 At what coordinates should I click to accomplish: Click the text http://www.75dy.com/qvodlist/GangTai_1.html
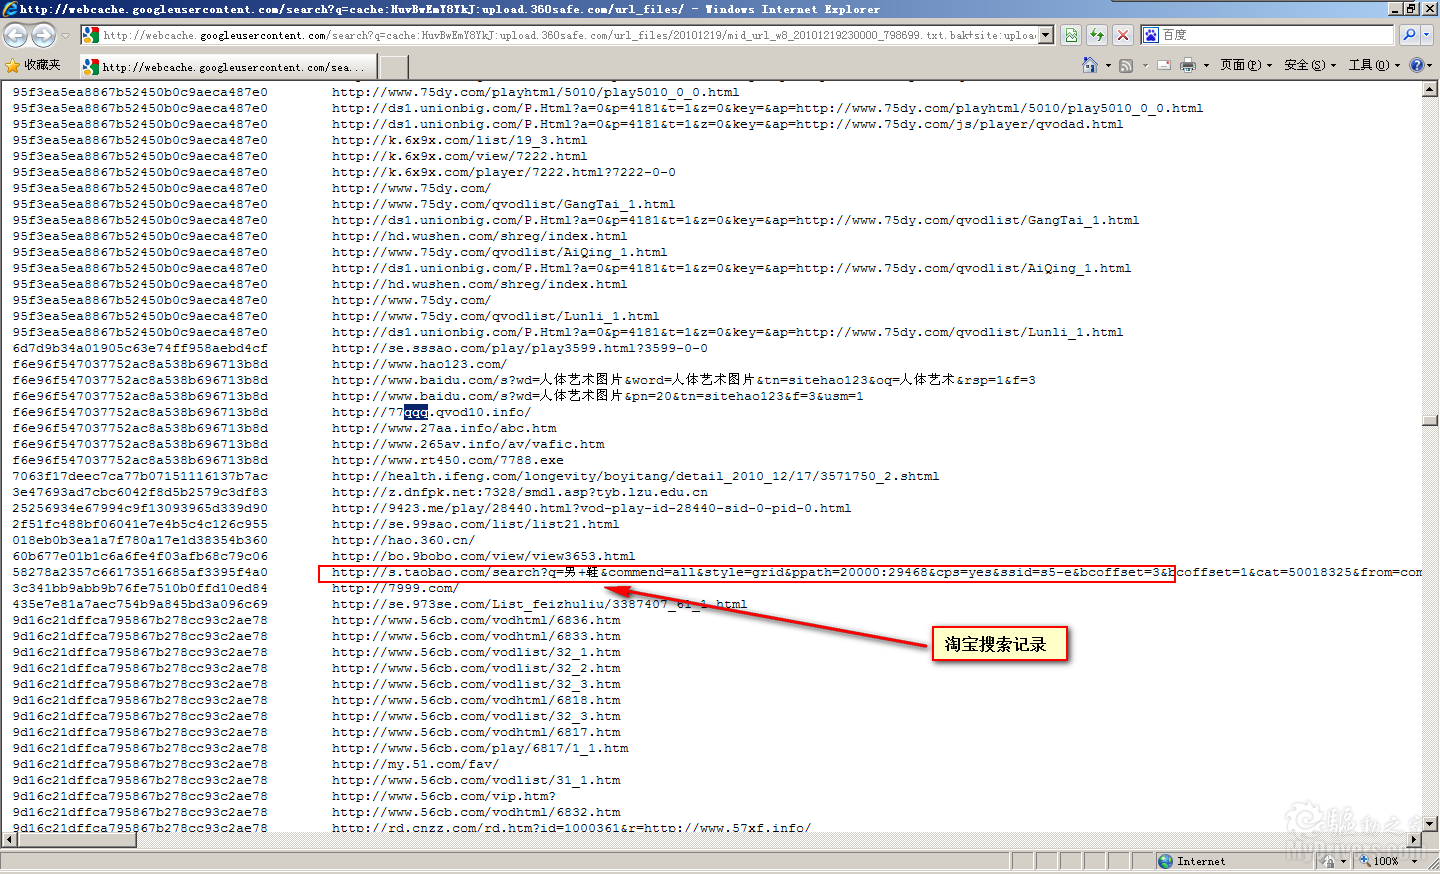(503, 204)
